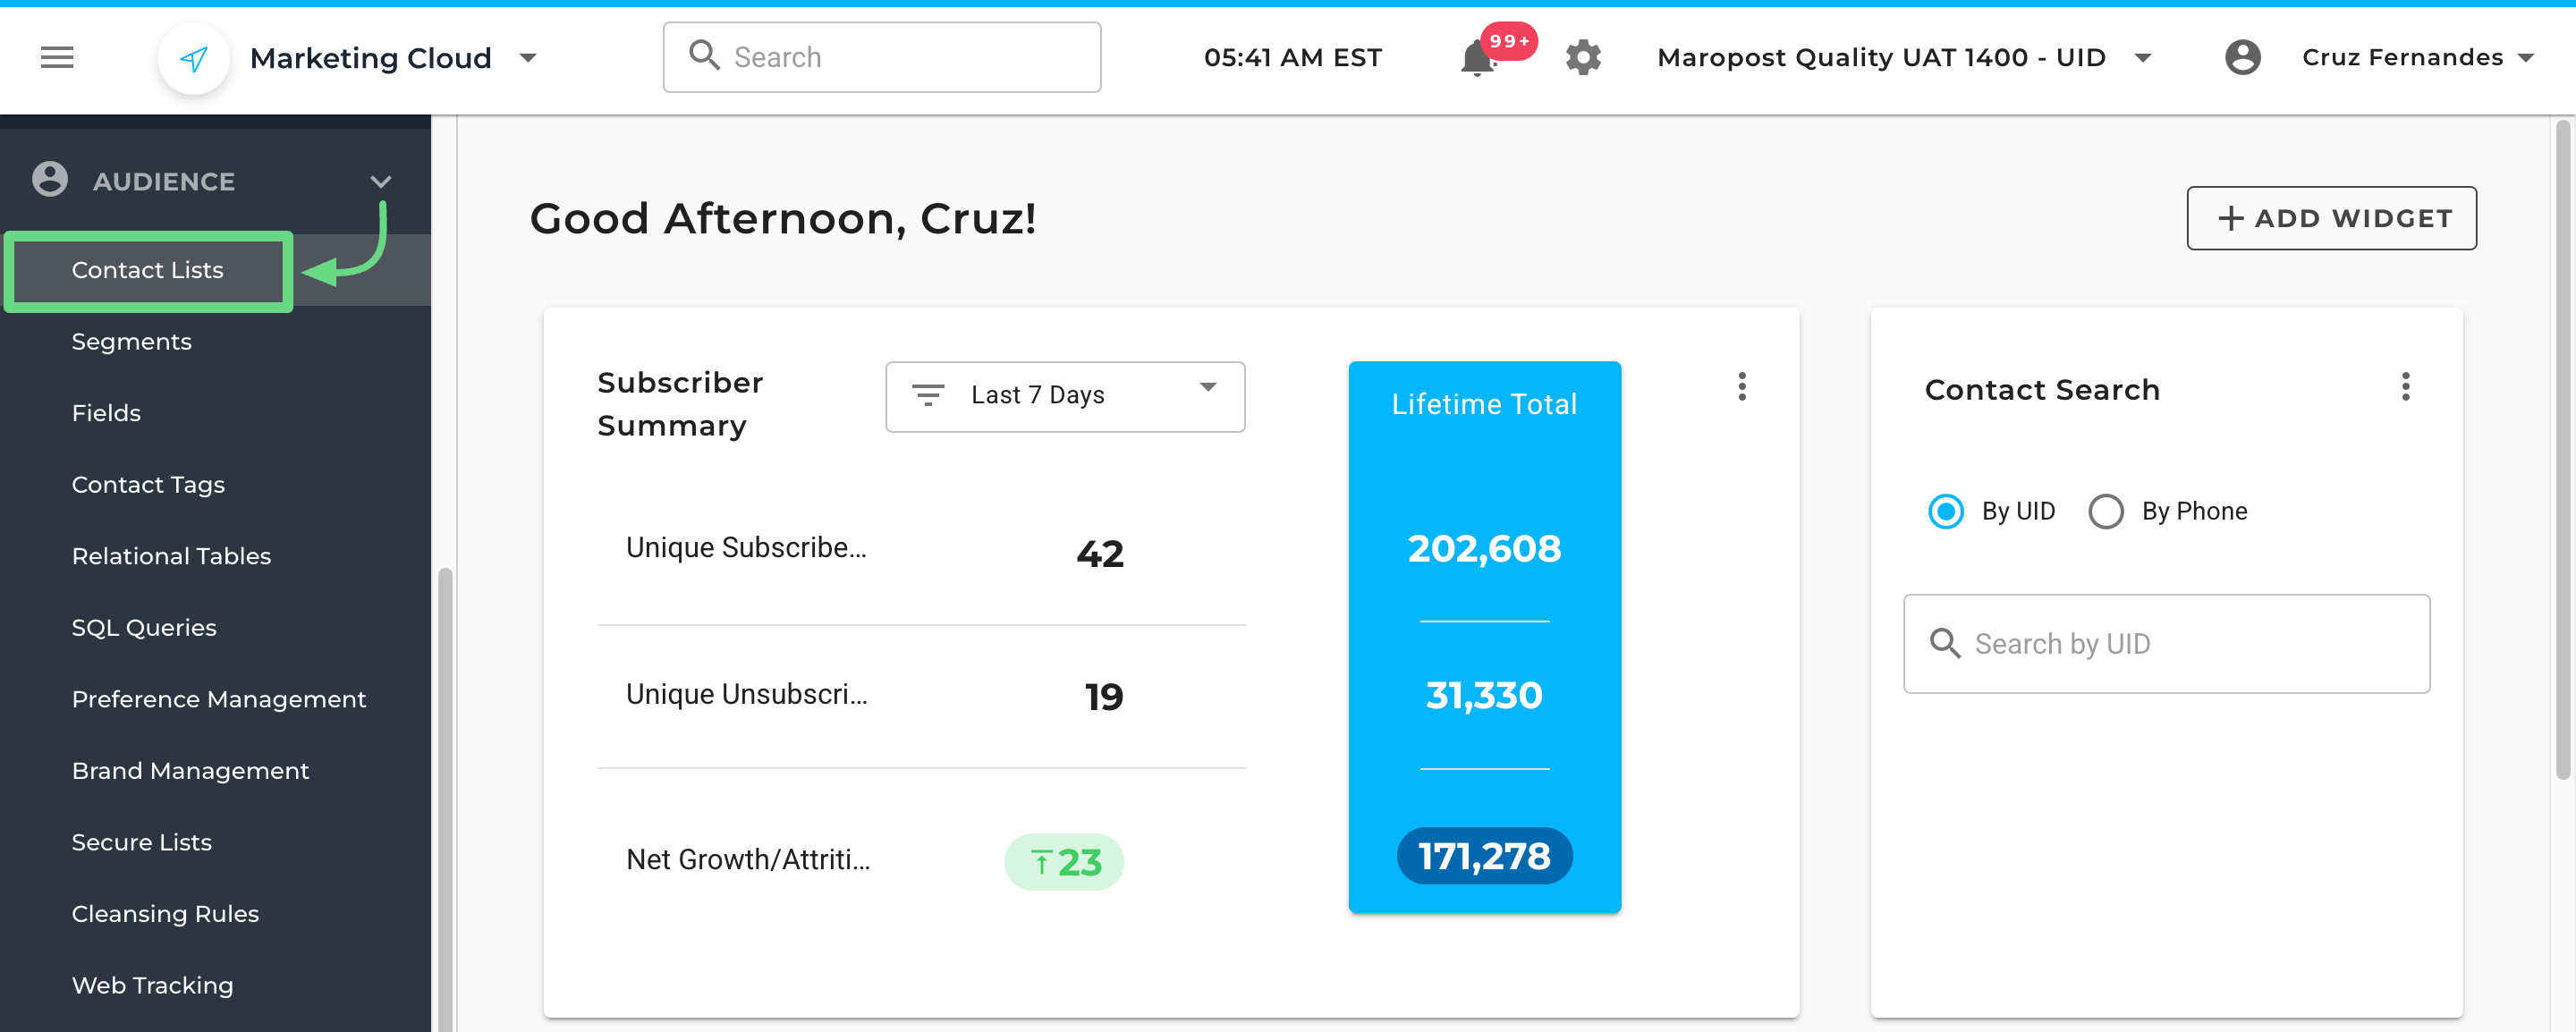Open SQL Queries in sidebar
2576x1032 pixels.
click(144, 628)
